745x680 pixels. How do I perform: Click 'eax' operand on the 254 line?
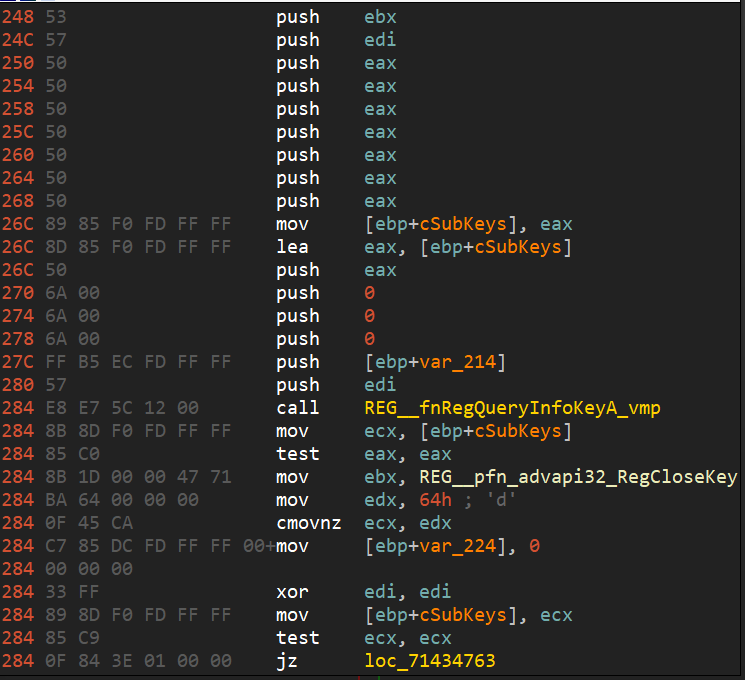(380, 86)
